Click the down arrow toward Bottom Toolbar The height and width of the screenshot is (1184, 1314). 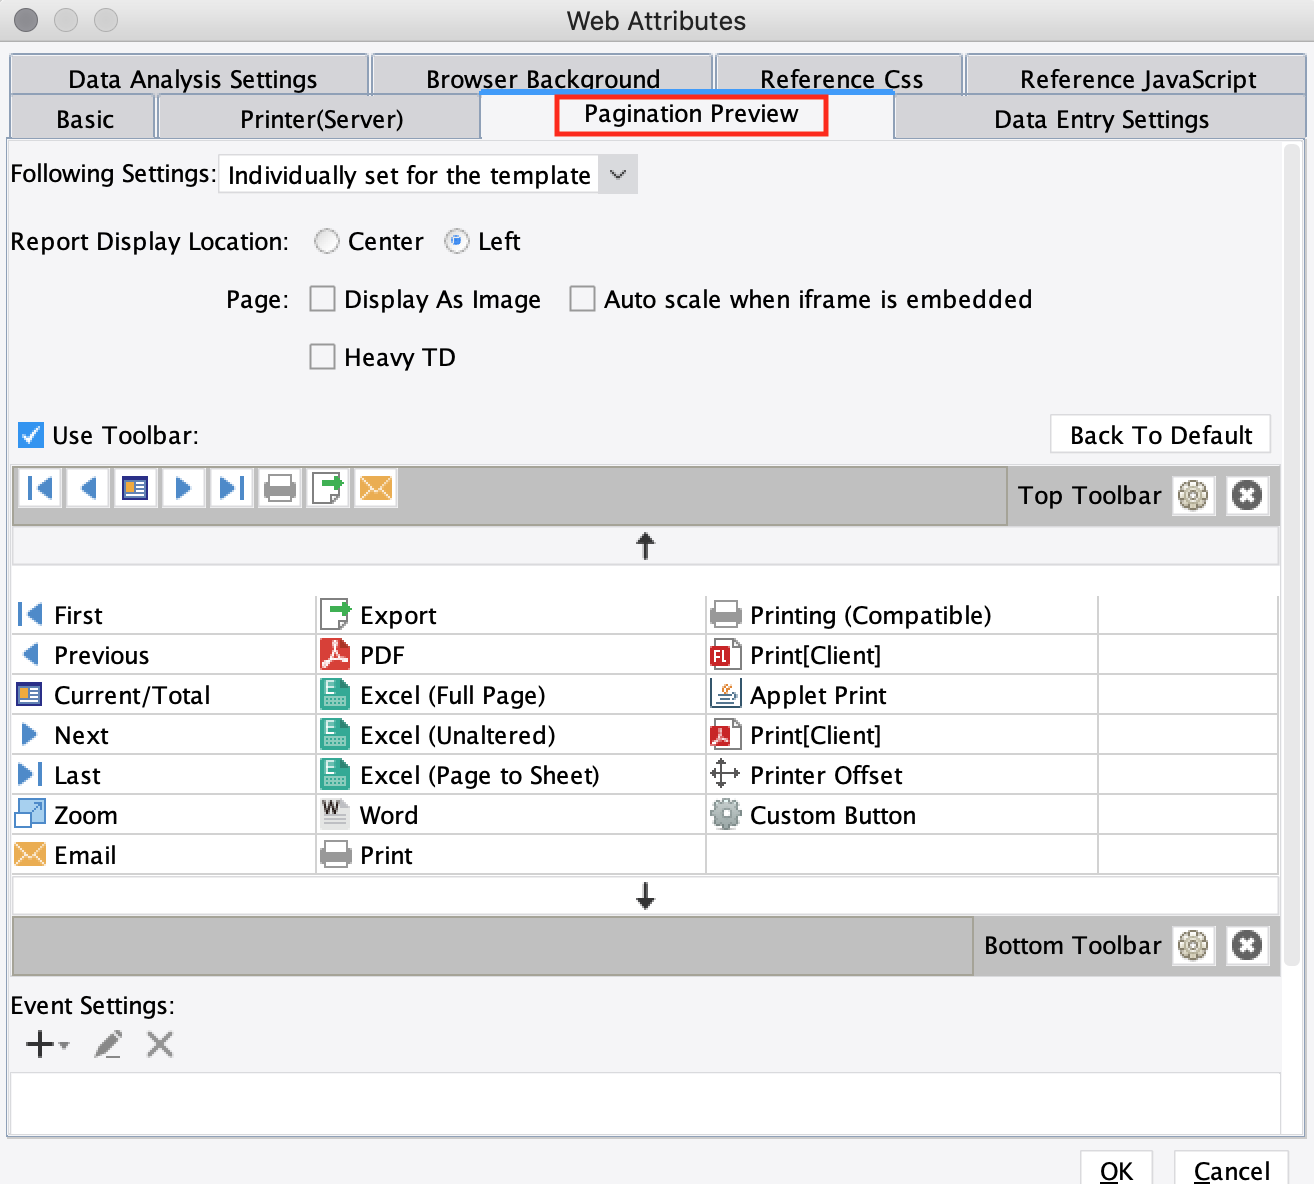click(x=645, y=896)
